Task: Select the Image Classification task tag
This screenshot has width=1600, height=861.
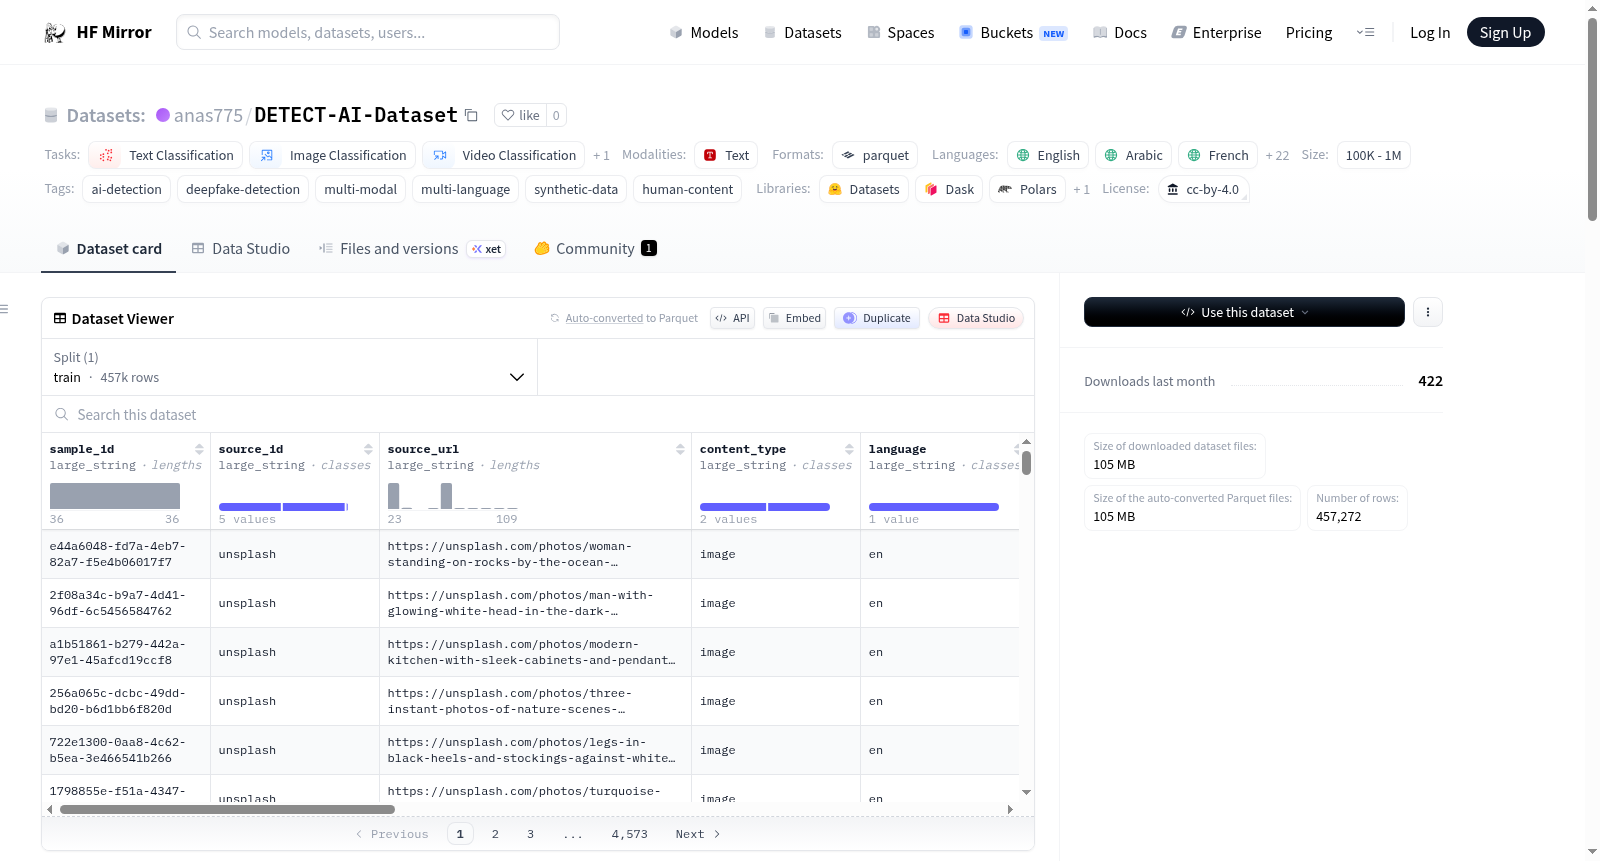Action: tap(333, 155)
